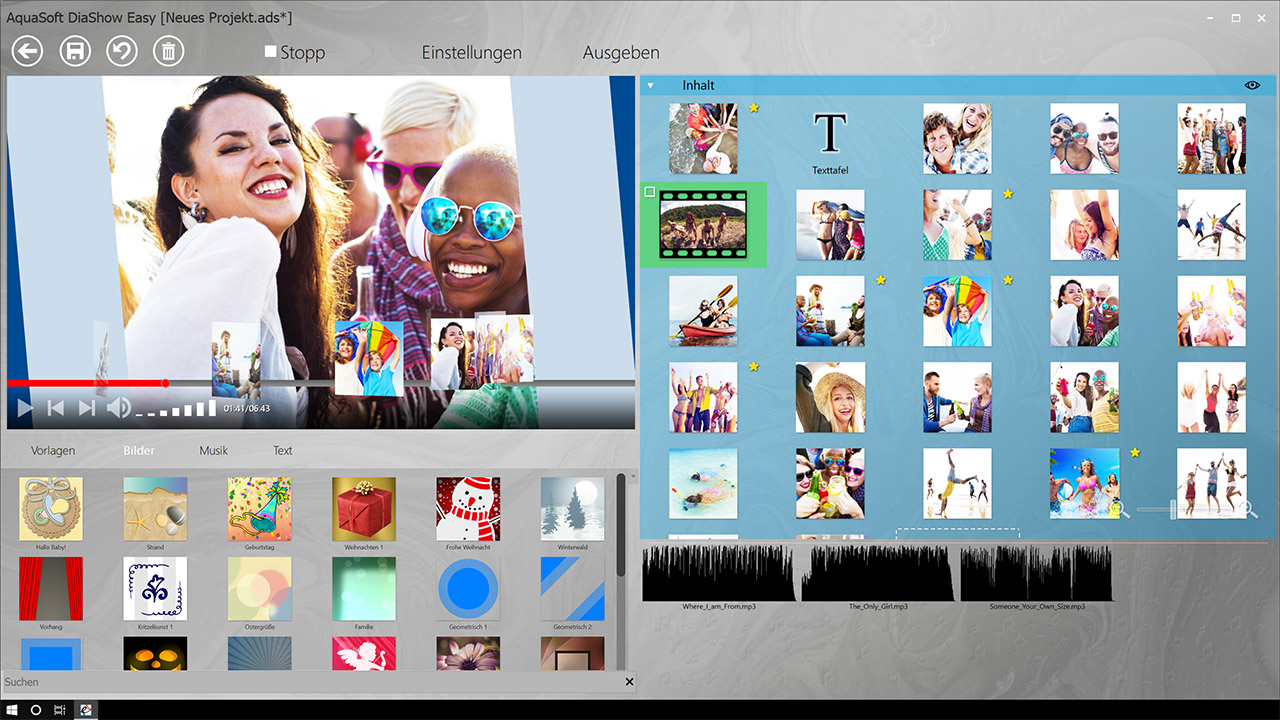1280x720 pixels.
Task: Skip to the previous slide
Action: point(56,408)
